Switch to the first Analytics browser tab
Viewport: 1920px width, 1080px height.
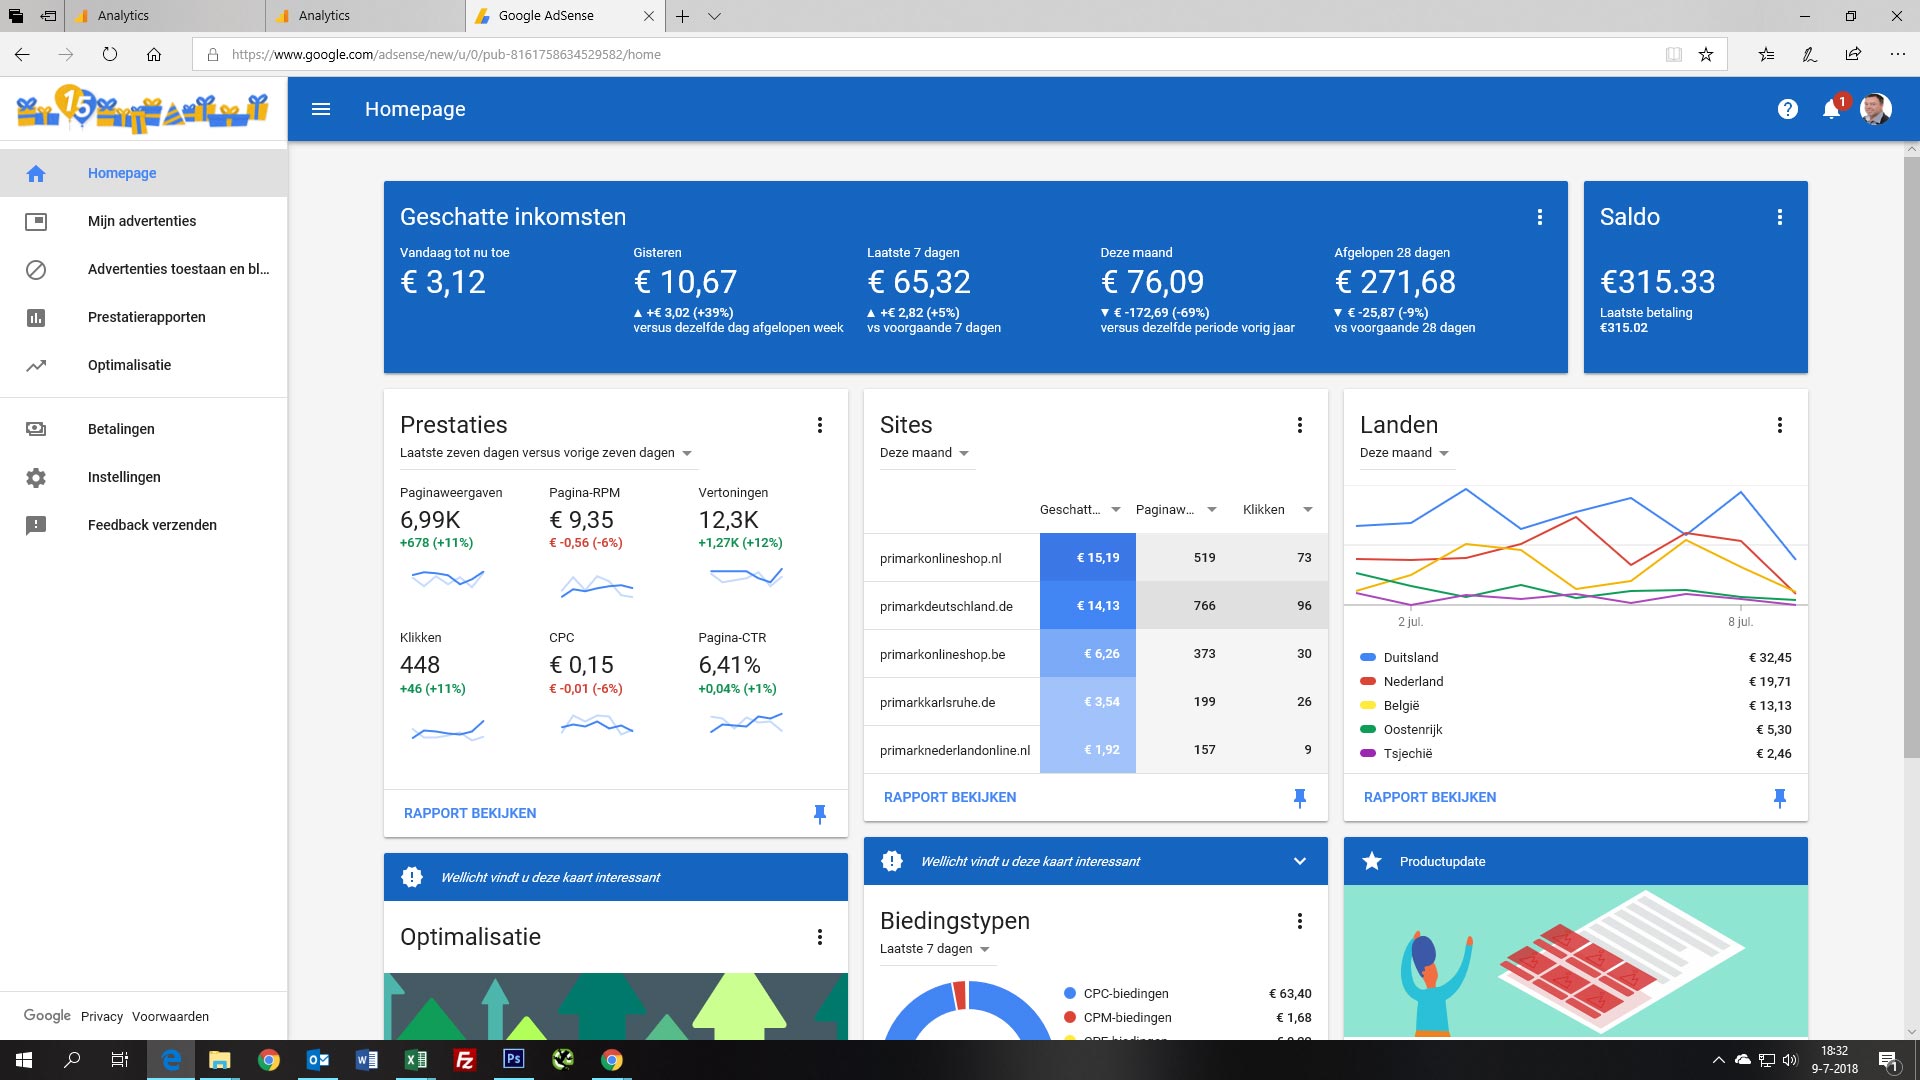(165, 16)
